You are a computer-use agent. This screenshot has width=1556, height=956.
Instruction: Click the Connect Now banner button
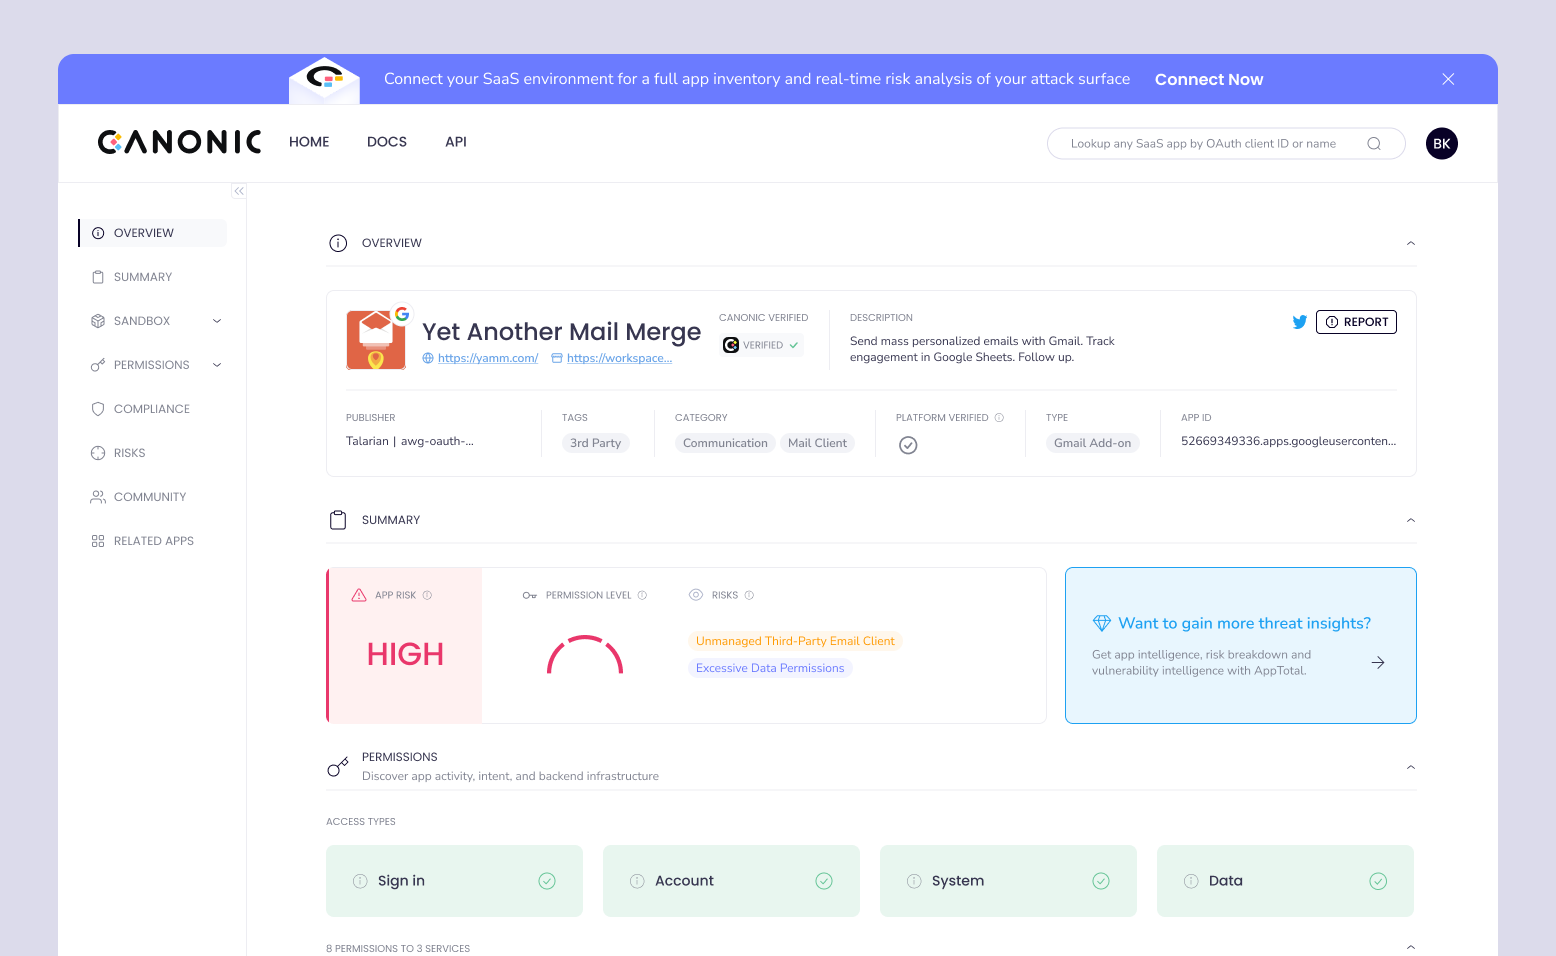[x=1209, y=79]
